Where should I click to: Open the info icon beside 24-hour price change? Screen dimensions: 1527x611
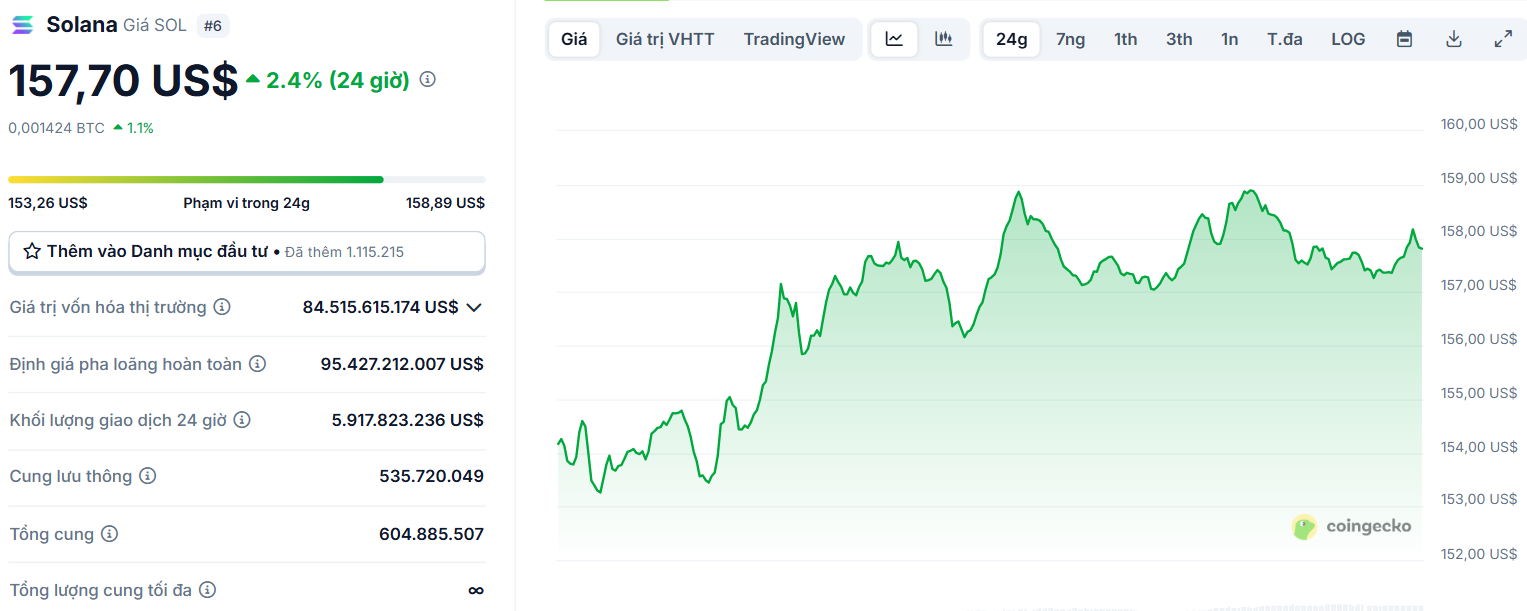tap(428, 79)
